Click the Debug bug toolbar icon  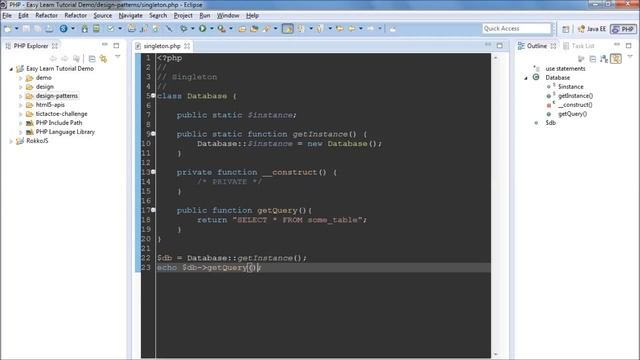click(184, 29)
